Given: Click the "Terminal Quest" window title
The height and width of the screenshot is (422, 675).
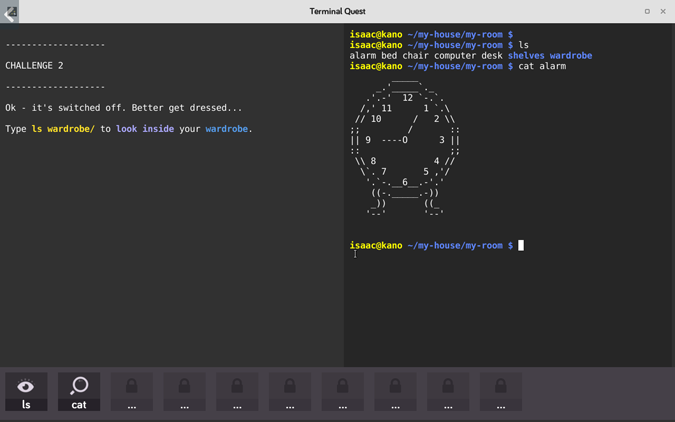Looking at the screenshot, I should (337, 12).
